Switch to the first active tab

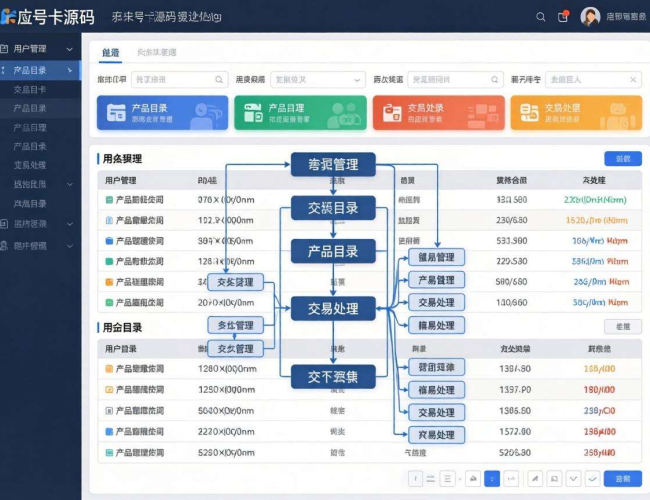pos(111,53)
